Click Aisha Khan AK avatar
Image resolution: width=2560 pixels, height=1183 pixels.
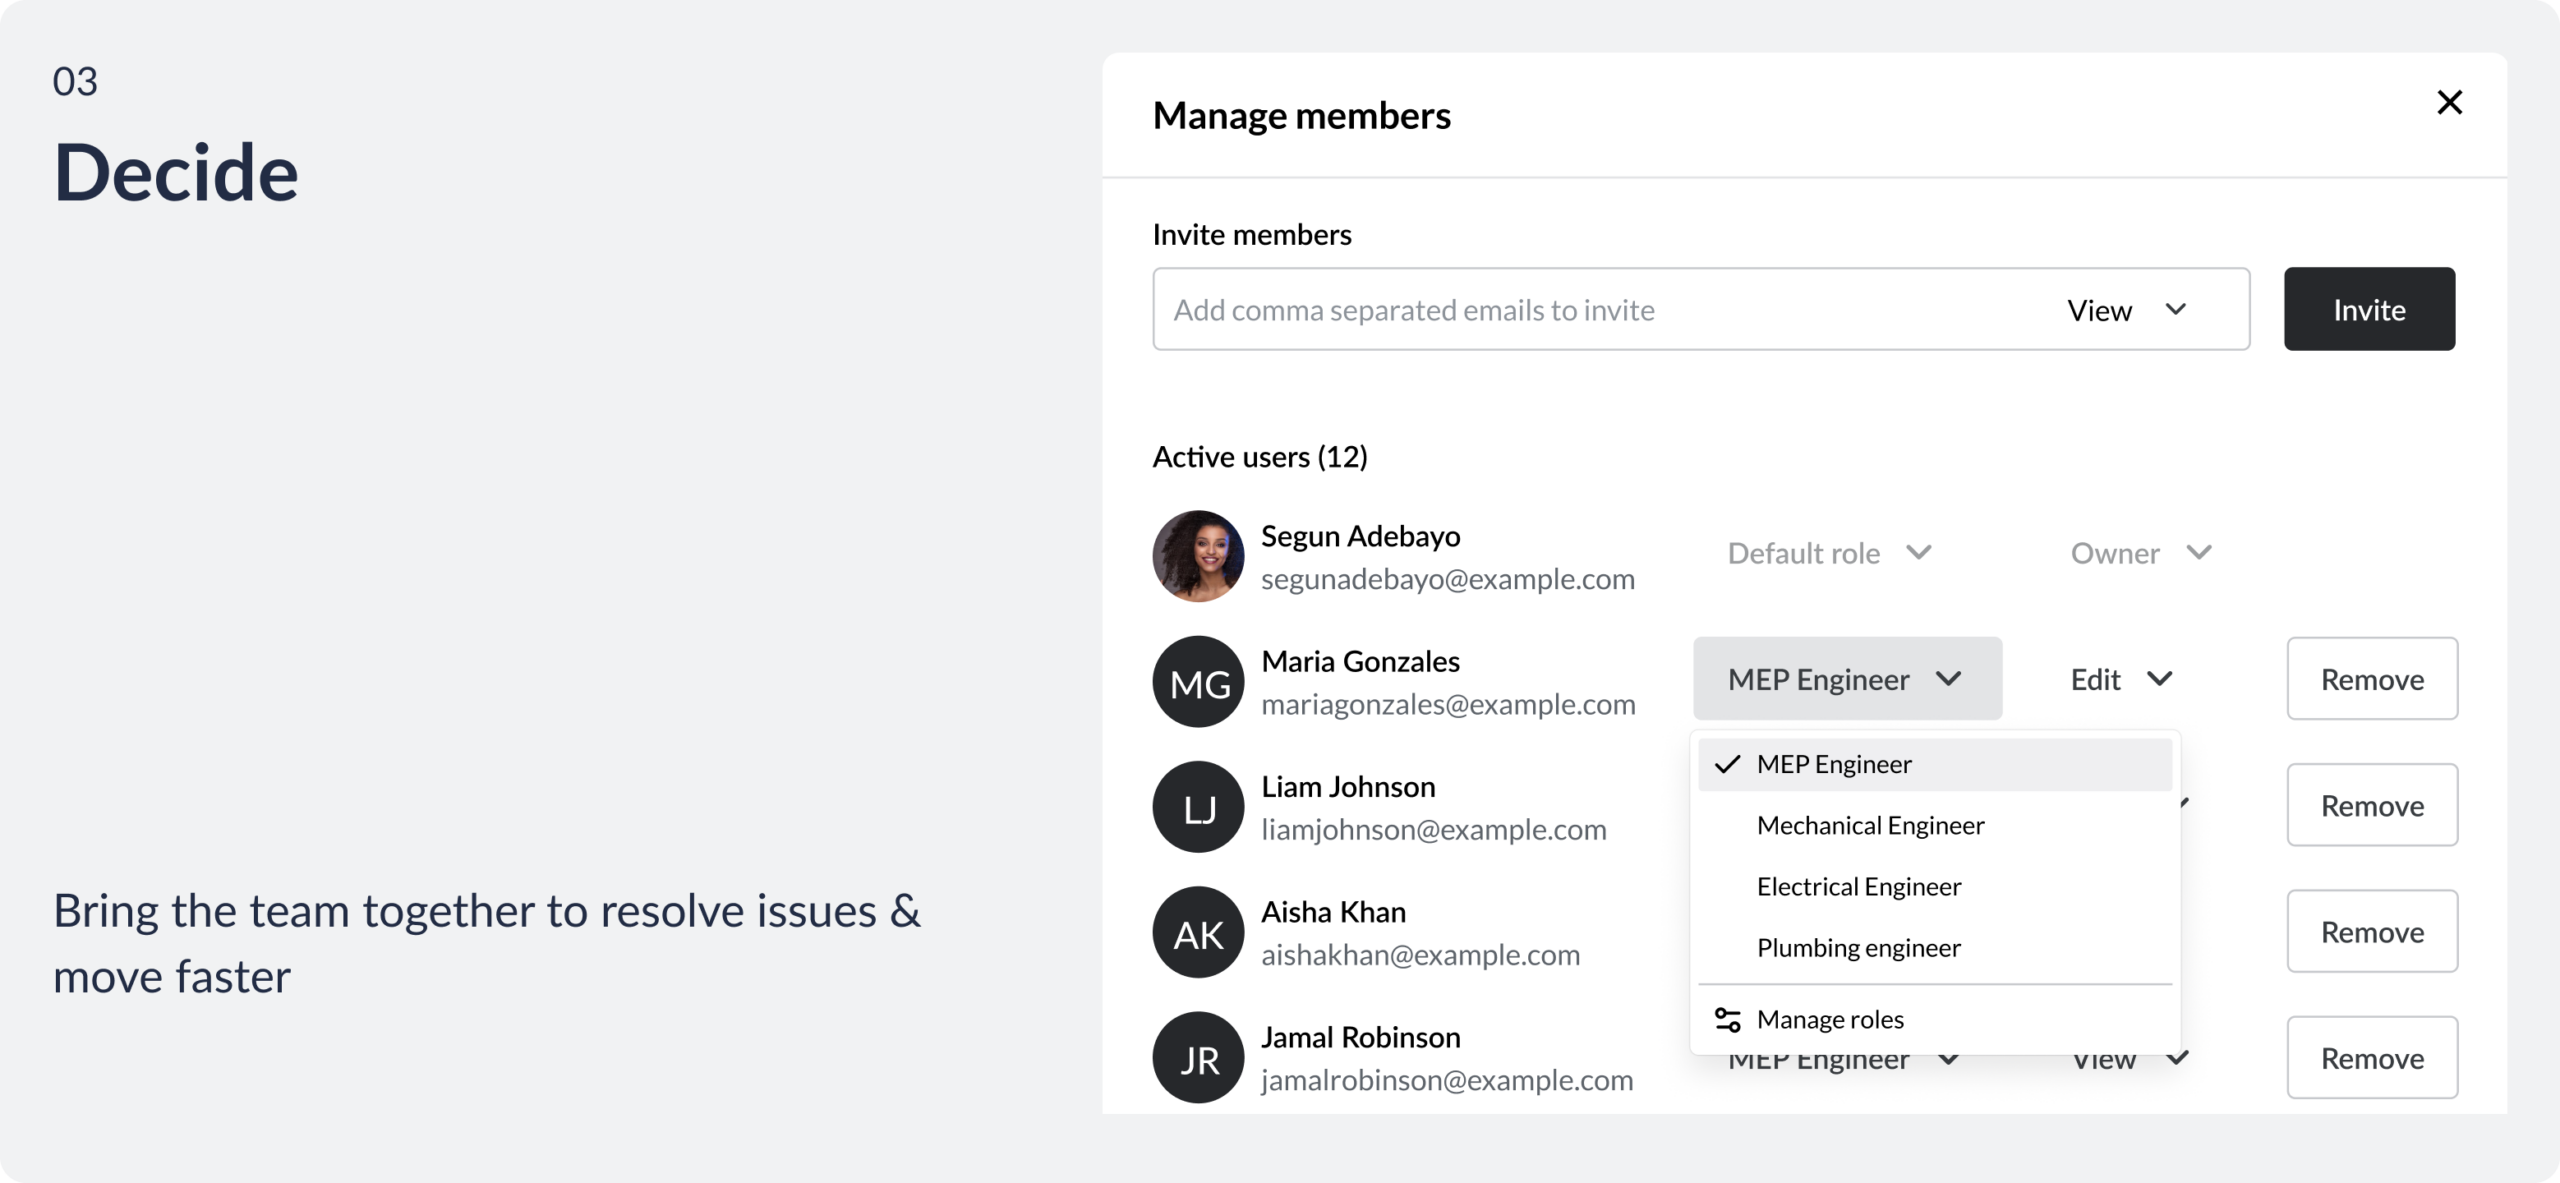pos(1198,932)
